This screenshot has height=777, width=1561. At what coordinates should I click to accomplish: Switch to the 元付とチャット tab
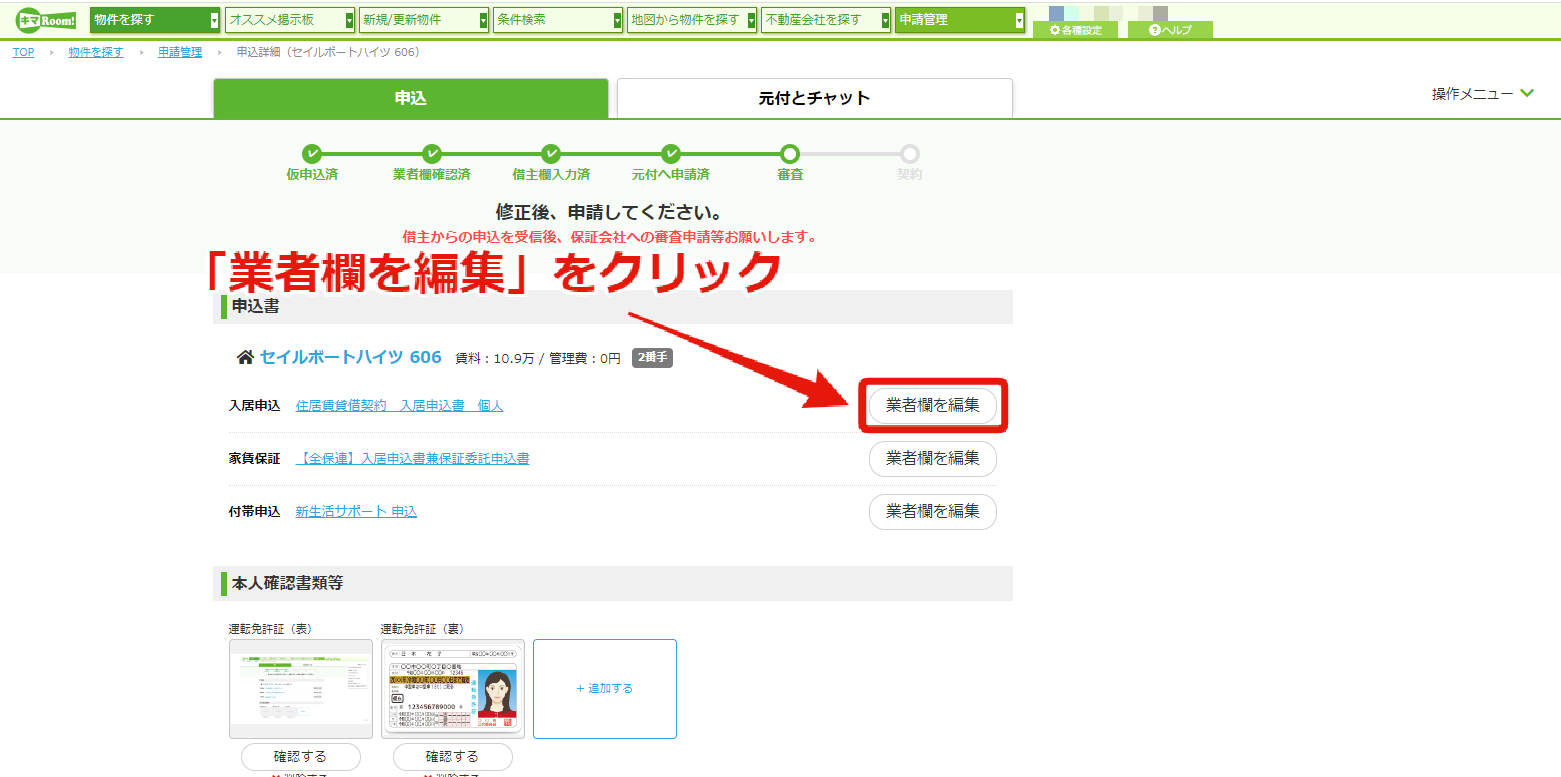point(815,98)
